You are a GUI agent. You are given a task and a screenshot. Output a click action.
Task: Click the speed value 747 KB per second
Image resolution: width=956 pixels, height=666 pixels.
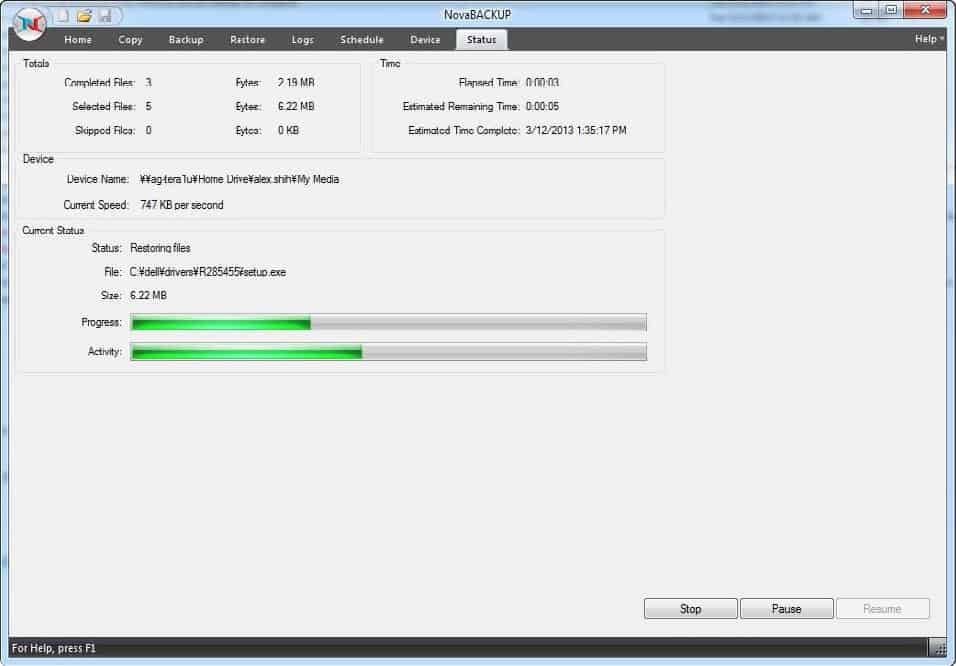182,206
